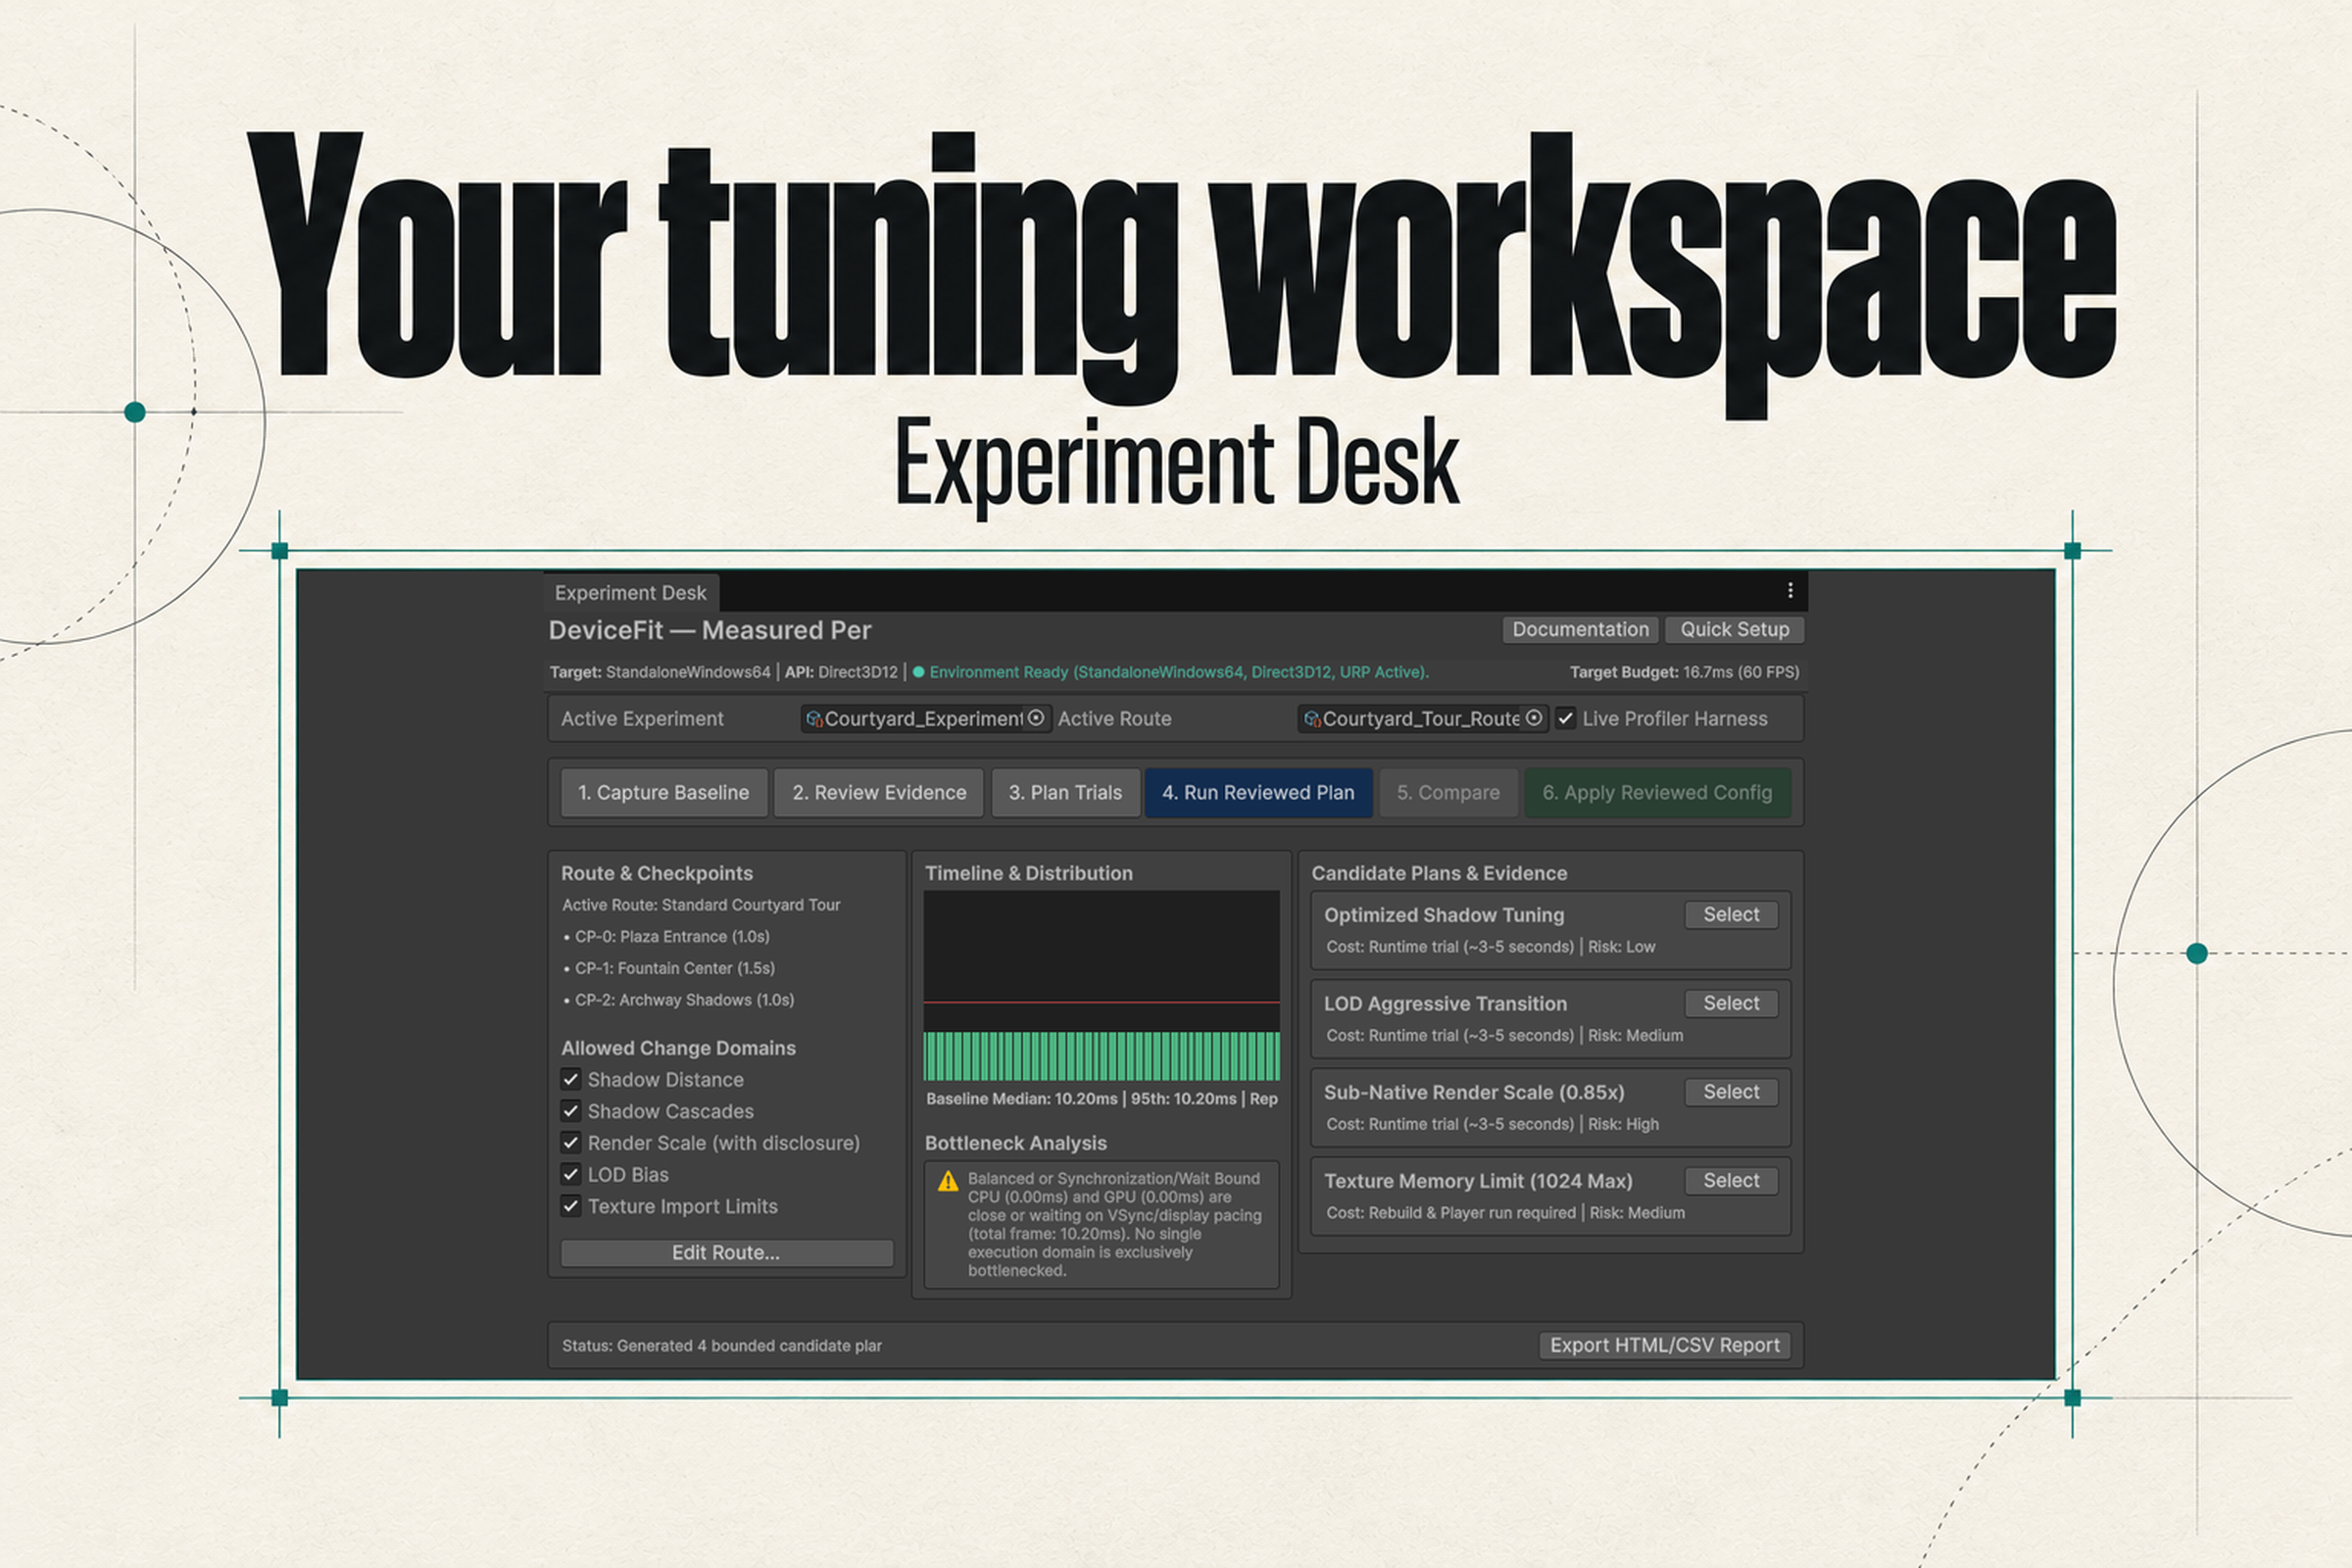Click Active Route: Standard Courtyard Tour text
Viewport: 2352px width, 1568px height.
(701, 905)
